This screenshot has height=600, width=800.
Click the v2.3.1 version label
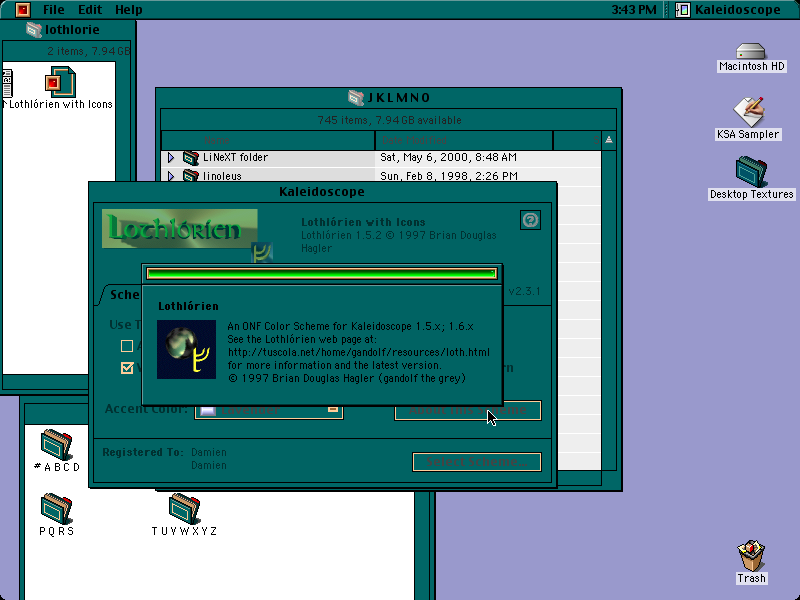(524, 291)
